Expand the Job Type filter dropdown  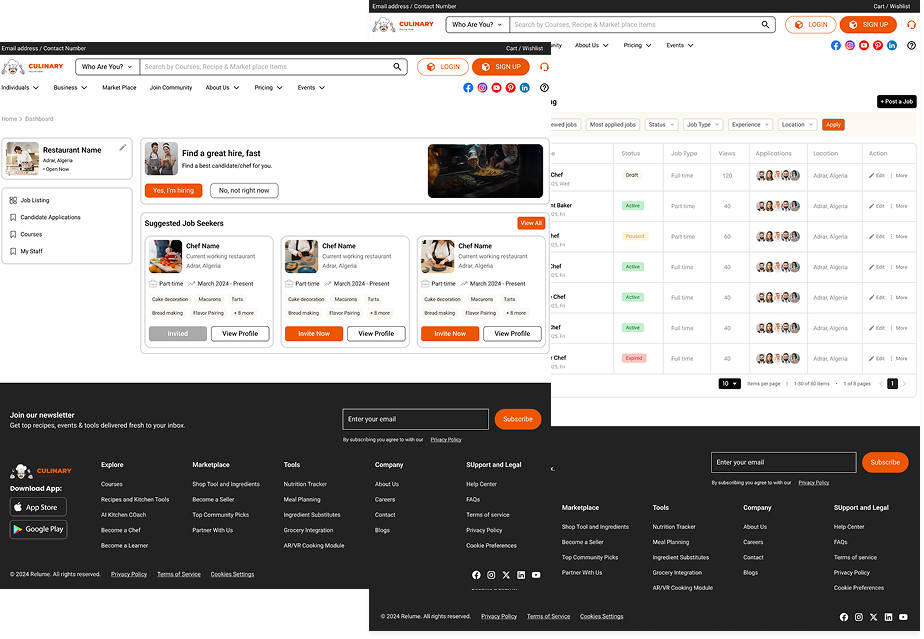(x=703, y=124)
